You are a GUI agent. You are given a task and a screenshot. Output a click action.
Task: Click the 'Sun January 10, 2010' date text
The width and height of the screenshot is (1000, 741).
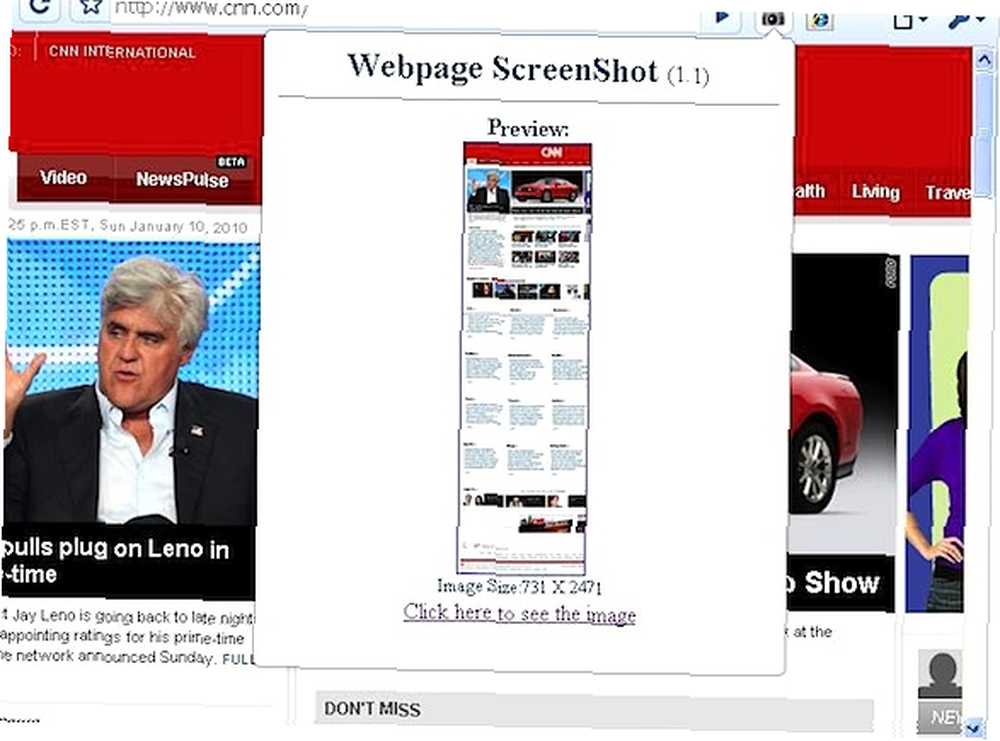(173, 227)
